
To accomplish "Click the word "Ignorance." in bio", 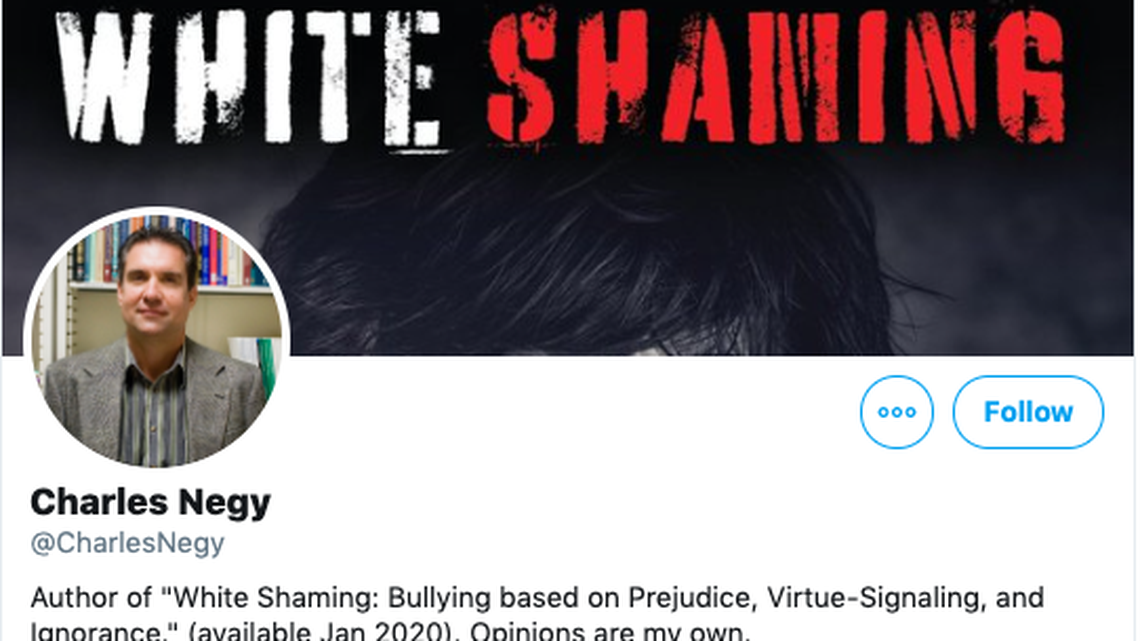I will (x=105, y=630).
